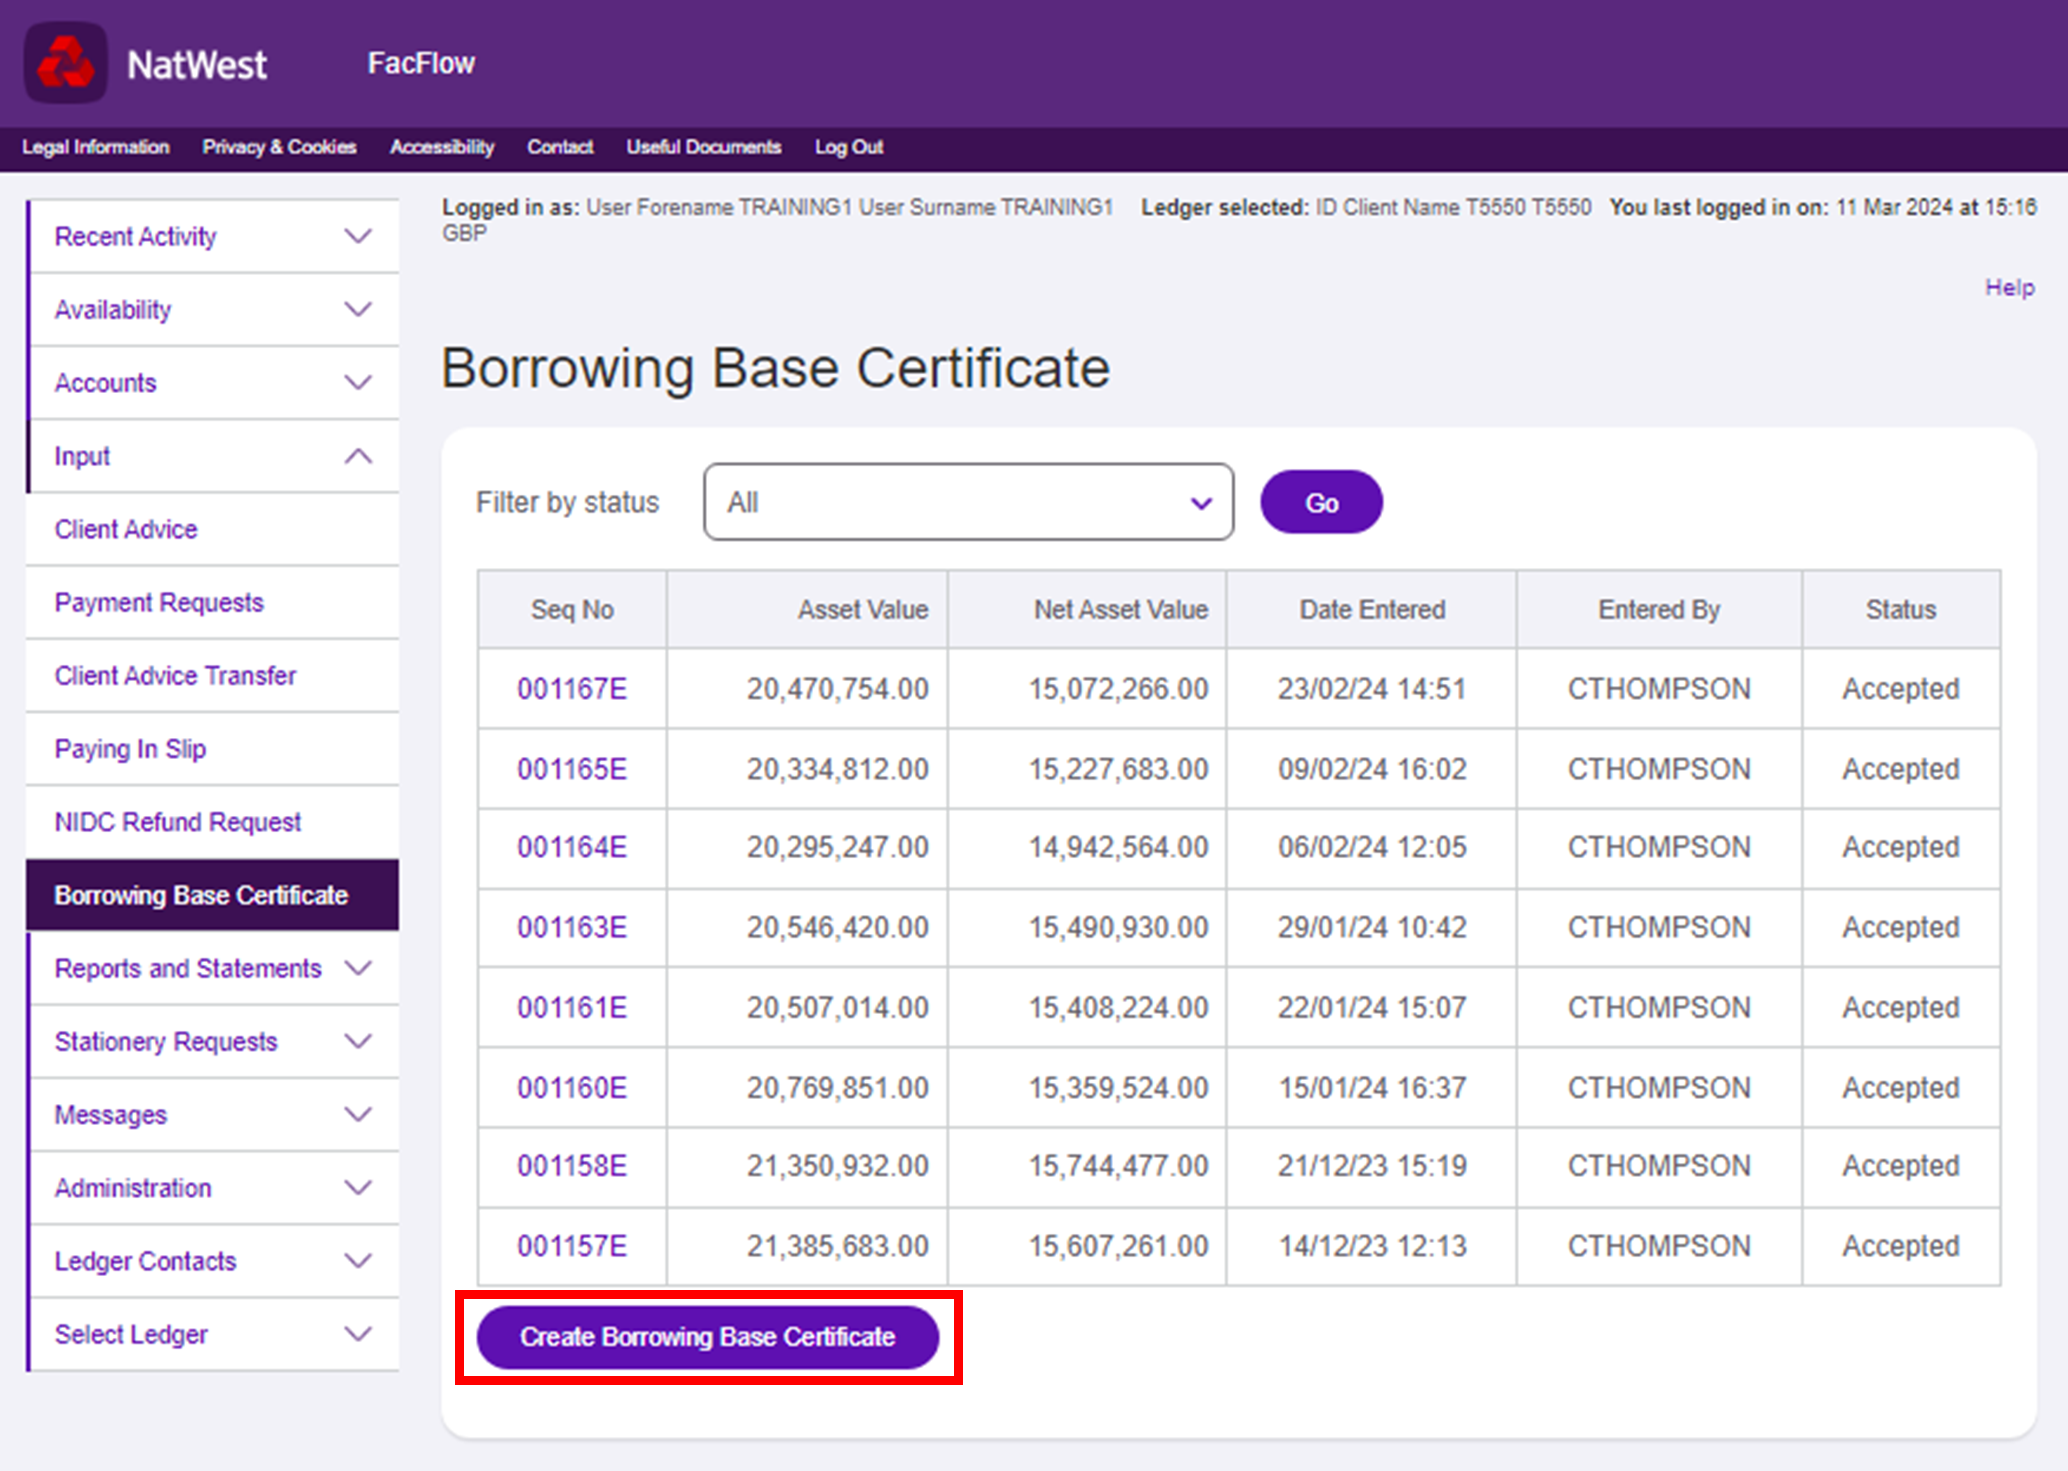Open sequence number 001160E link
Viewport: 2068px width, 1471px height.
571,1088
